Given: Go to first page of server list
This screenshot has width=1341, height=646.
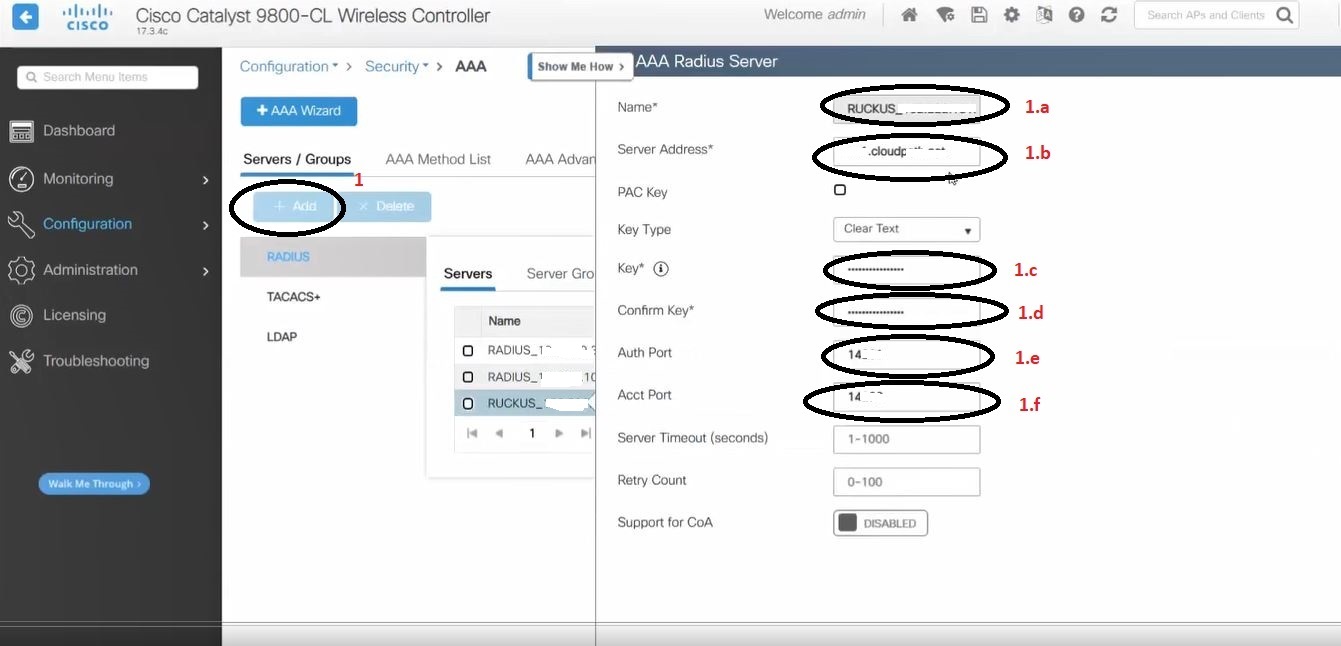Looking at the screenshot, I should point(472,433).
